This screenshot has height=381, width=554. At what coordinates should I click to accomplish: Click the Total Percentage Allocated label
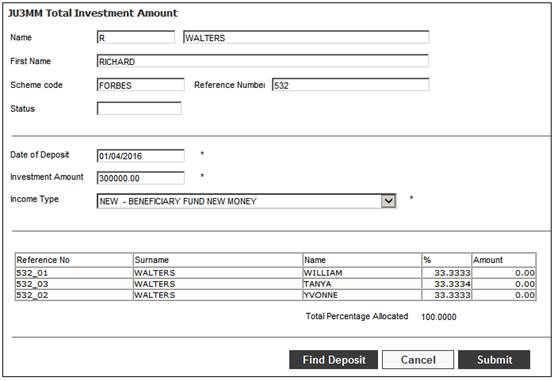(x=357, y=316)
